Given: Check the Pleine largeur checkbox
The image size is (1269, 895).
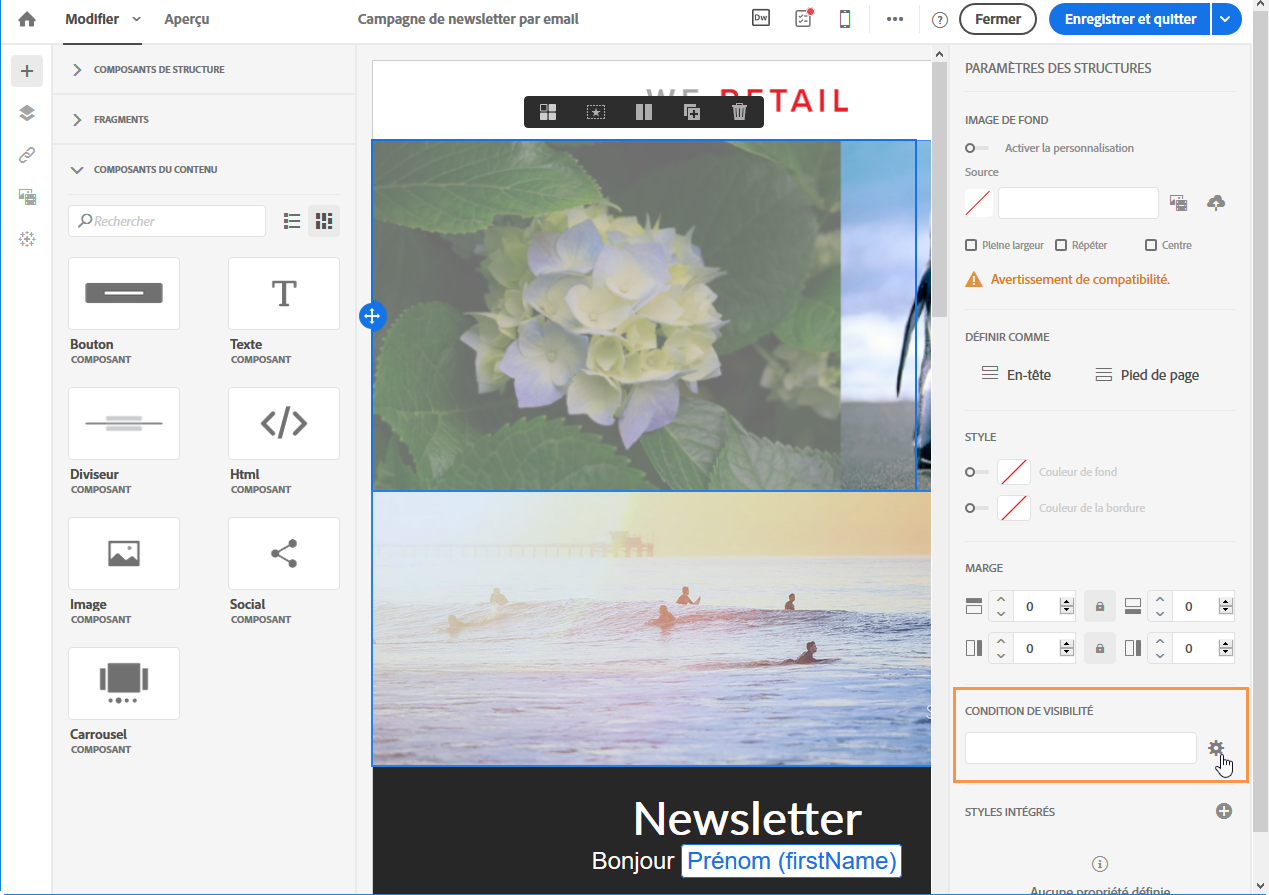Looking at the screenshot, I should [971, 245].
